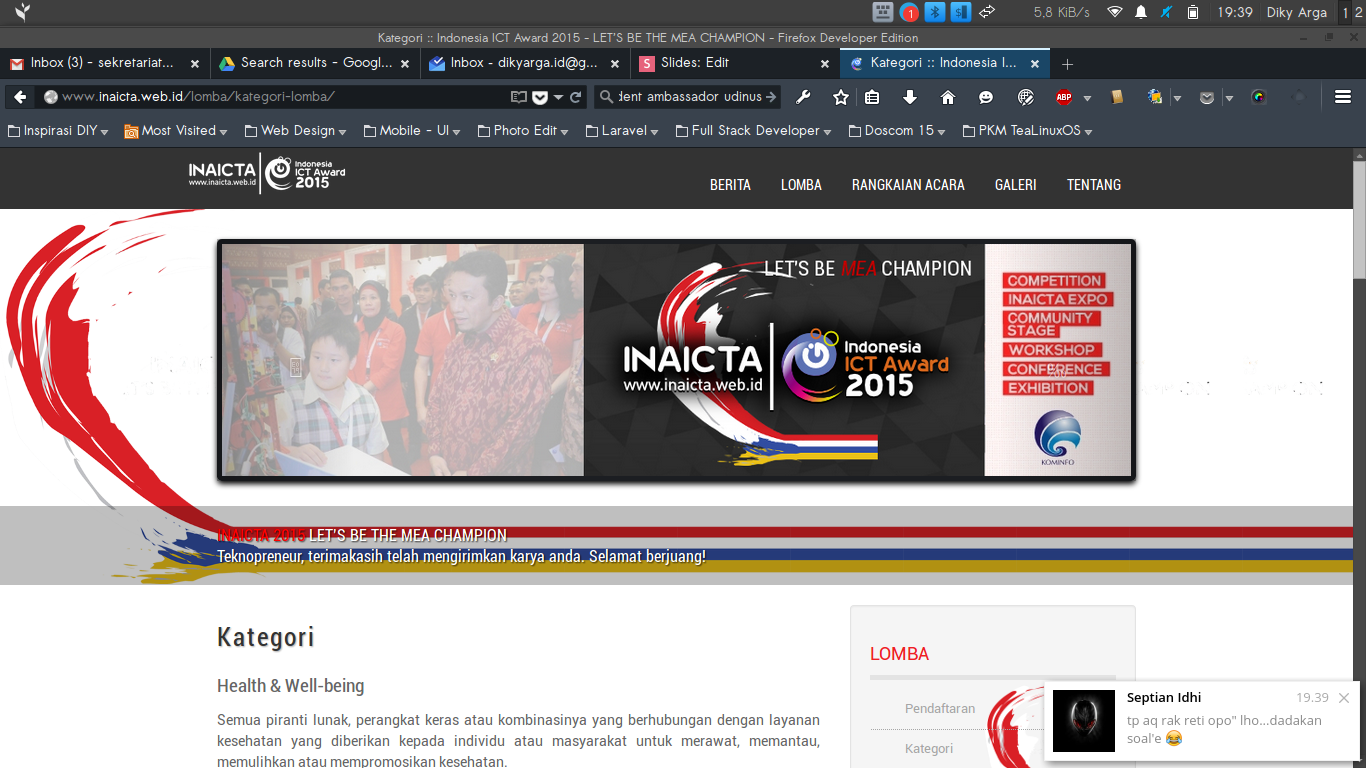Switch to Inbox (3) sekretariat Gmail tab
The height and width of the screenshot is (768, 1366).
[x=105, y=63]
